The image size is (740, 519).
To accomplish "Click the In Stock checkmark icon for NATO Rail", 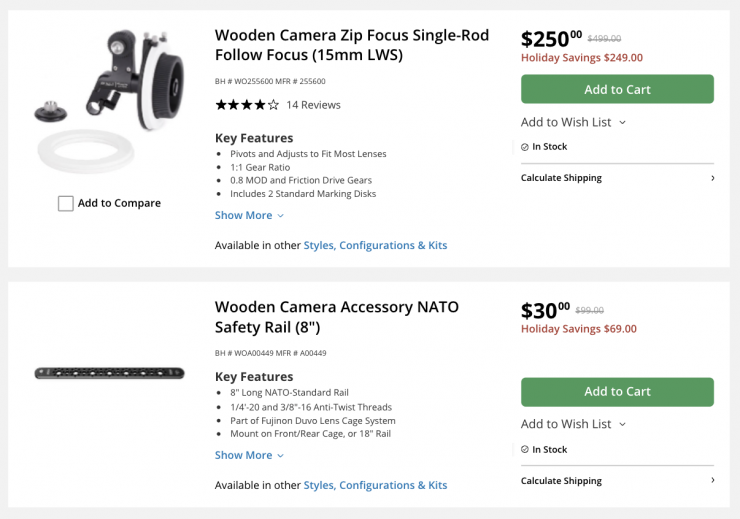I will click(x=525, y=450).
